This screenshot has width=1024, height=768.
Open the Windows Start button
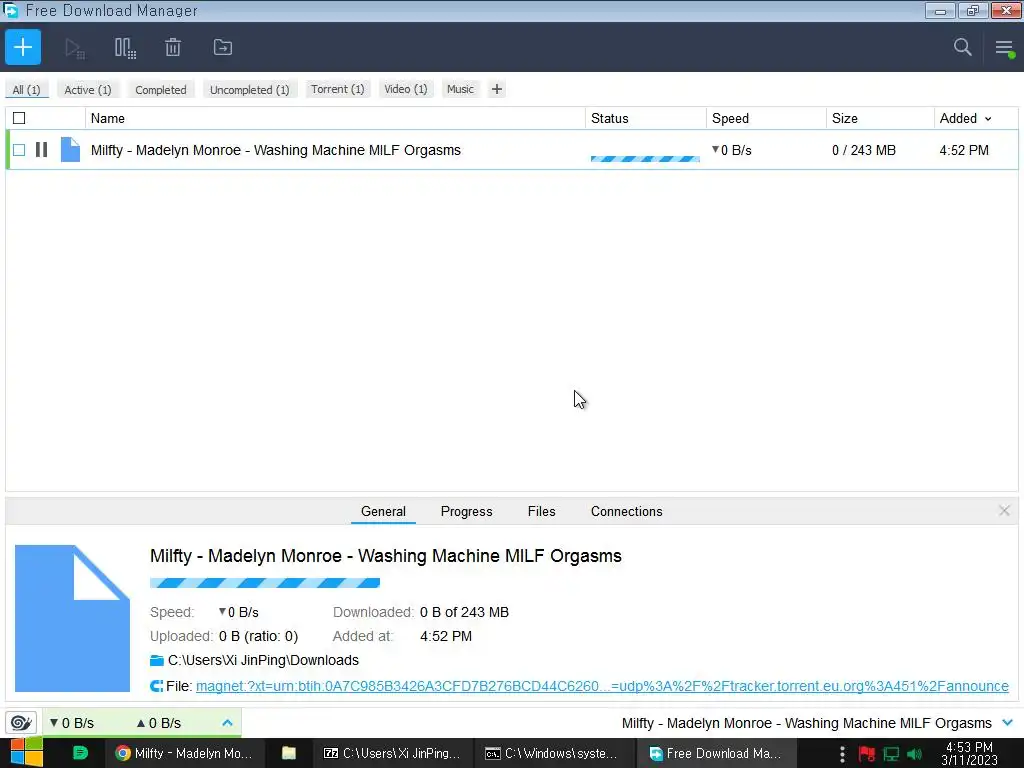pos(26,752)
